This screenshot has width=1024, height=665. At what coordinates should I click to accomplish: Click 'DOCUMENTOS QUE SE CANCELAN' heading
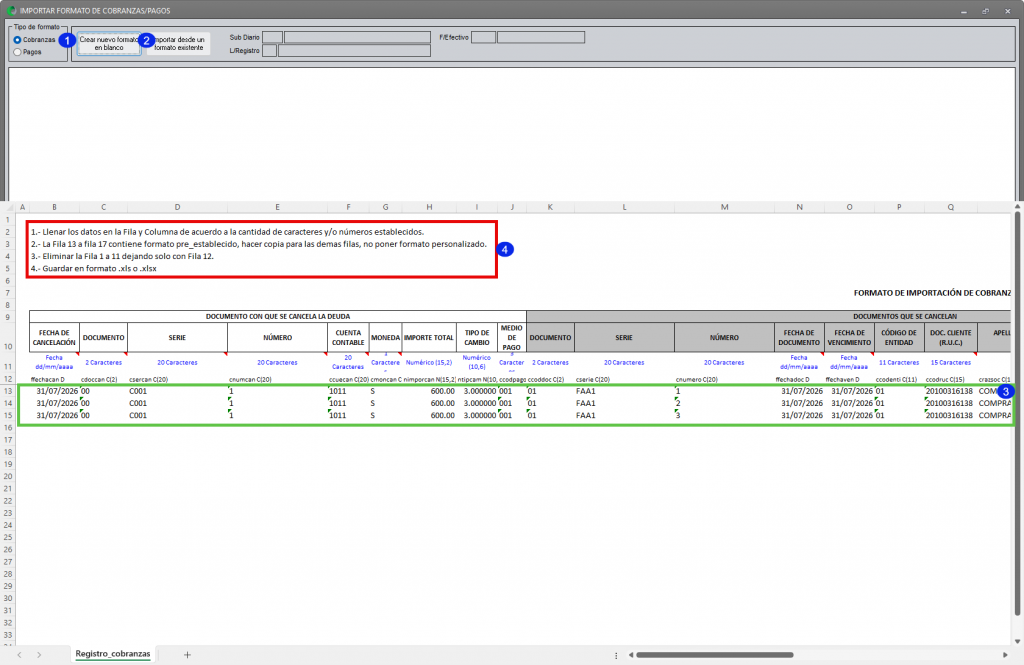pyautogui.click(x=904, y=316)
